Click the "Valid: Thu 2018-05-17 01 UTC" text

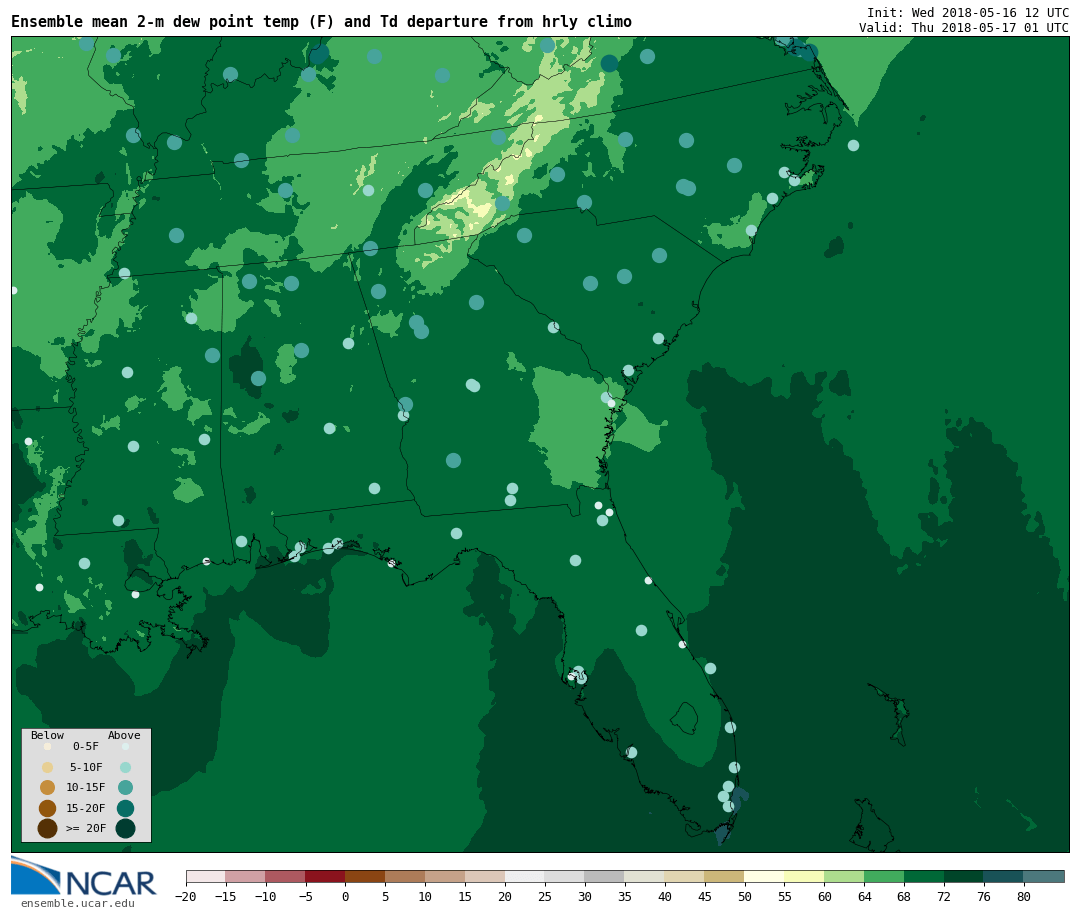click(964, 28)
